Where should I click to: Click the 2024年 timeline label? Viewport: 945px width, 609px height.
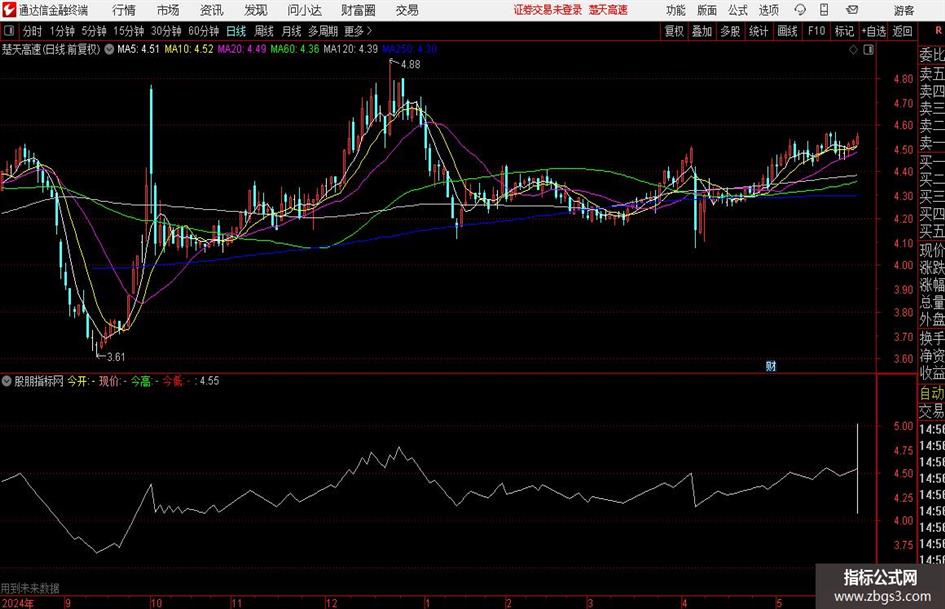coord(18,603)
